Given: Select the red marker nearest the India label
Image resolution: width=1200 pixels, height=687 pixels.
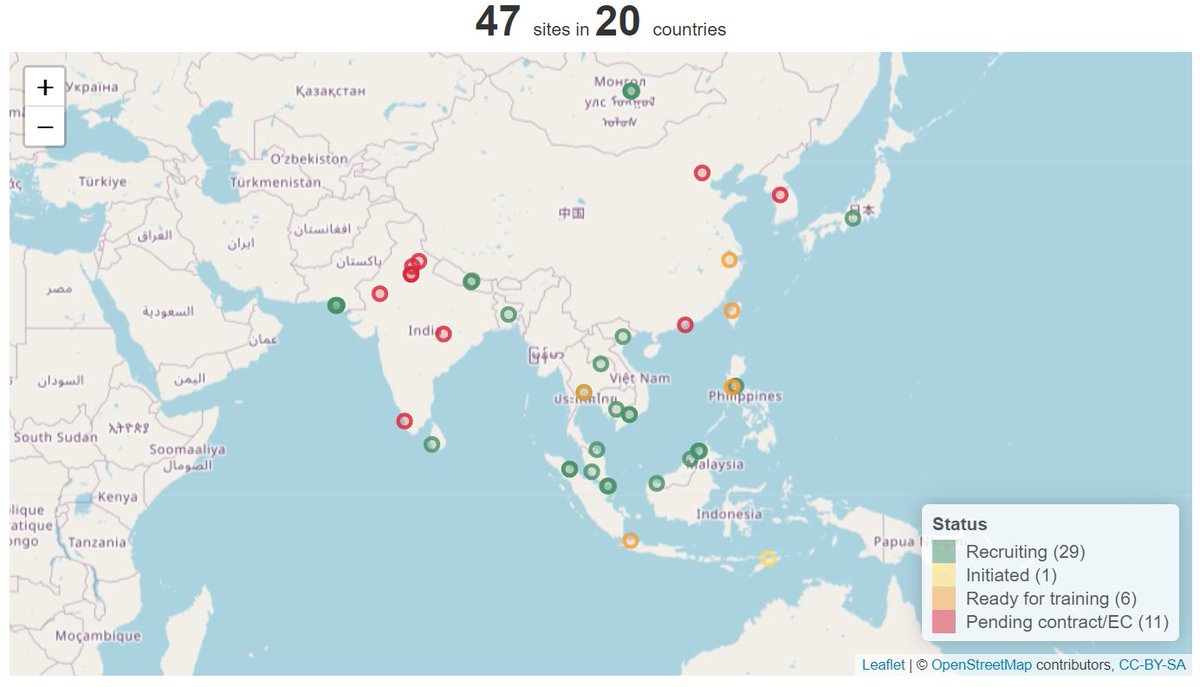Looking at the screenshot, I should coord(443,334).
